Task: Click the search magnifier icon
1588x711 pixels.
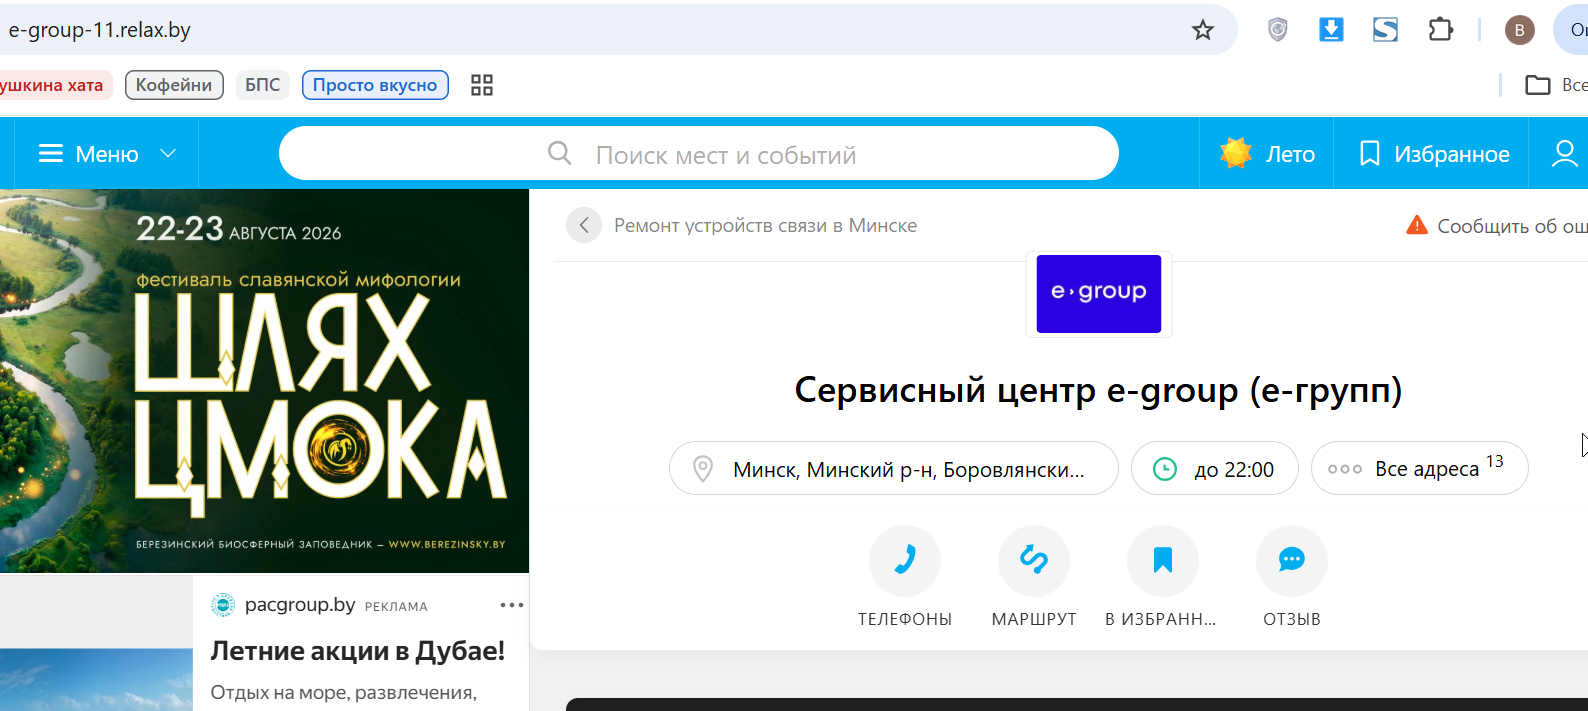Action: (x=560, y=153)
